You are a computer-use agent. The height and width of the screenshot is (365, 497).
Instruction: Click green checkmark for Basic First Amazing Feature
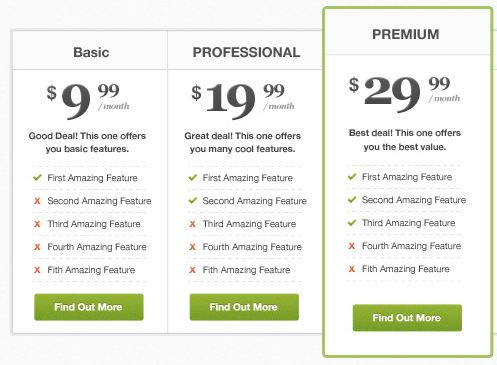coord(37,177)
